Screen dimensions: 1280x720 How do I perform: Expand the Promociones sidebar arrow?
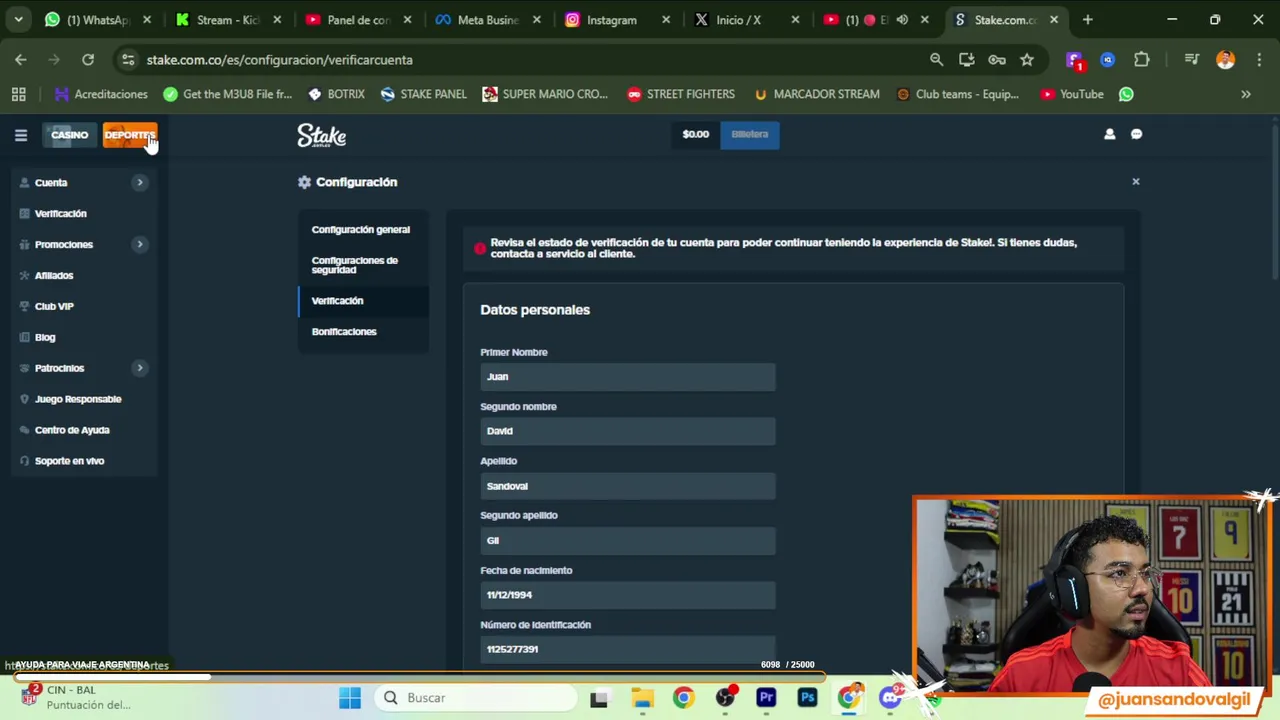pyautogui.click(x=140, y=244)
